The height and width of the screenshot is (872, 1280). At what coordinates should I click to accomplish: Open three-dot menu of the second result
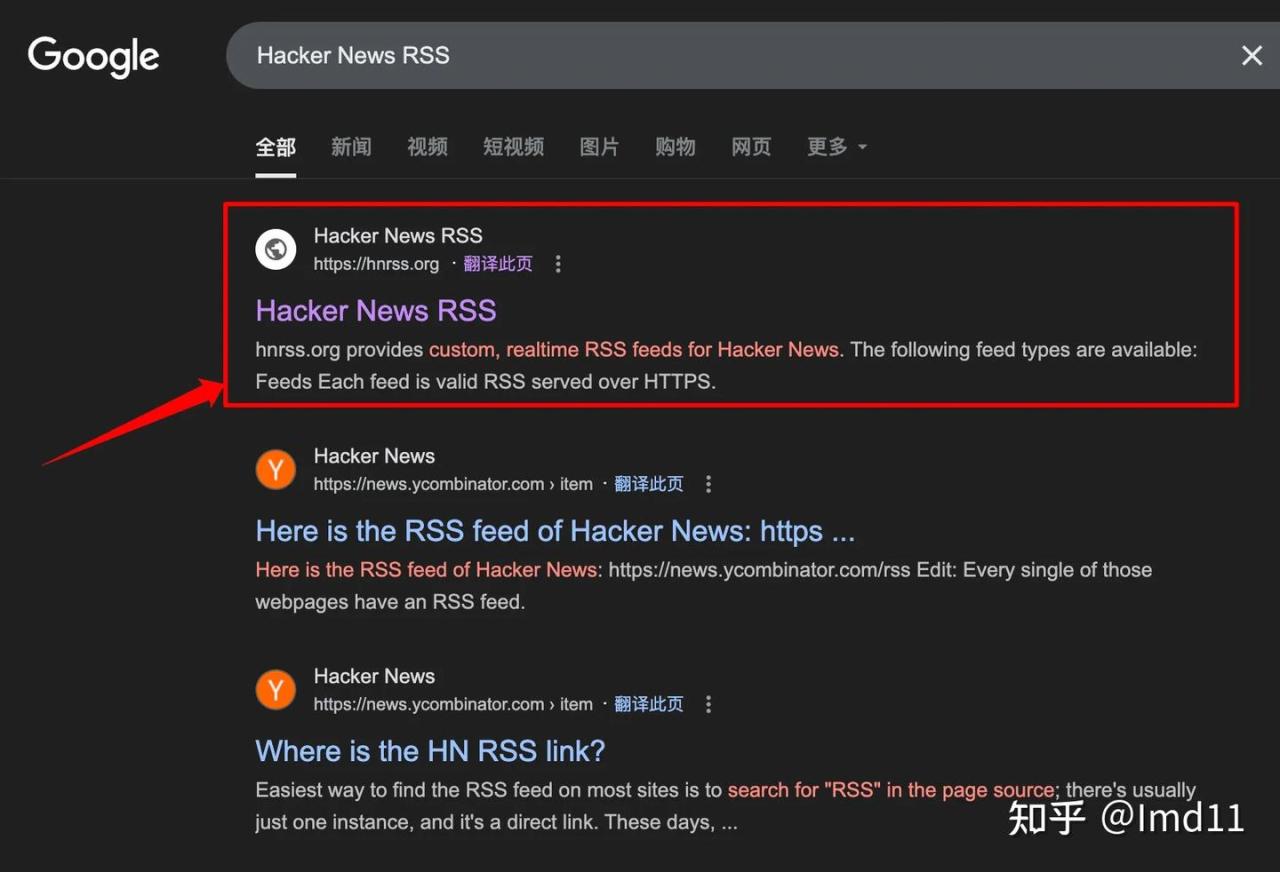coord(708,484)
